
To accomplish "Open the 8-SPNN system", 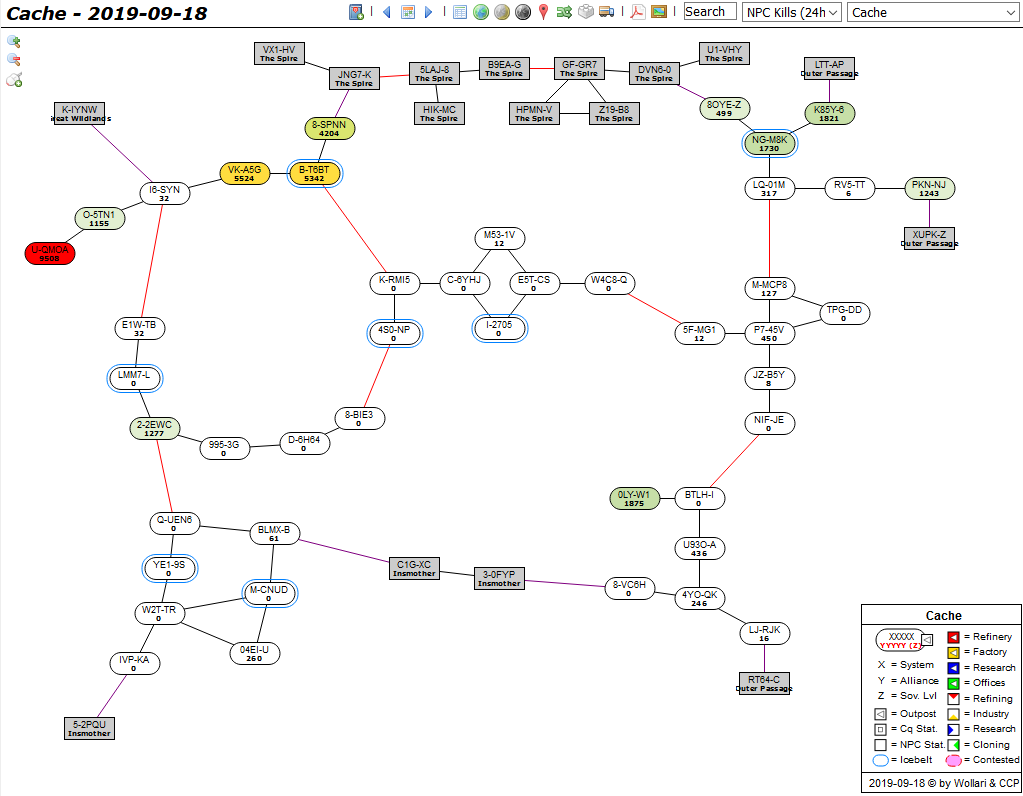I will pos(329,129).
